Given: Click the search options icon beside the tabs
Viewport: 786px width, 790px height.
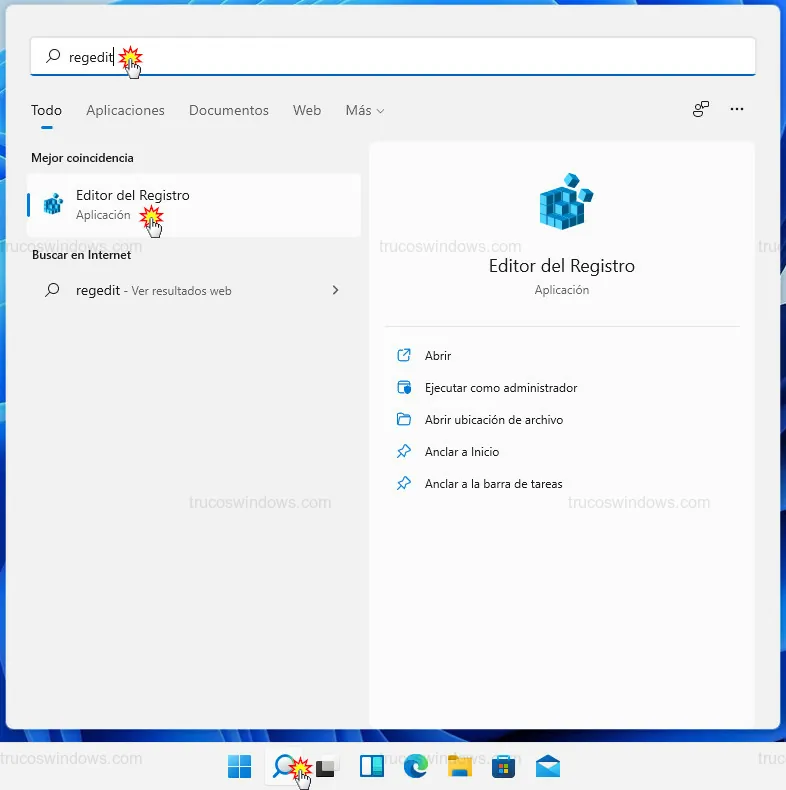Looking at the screenshot, I should [x=701, y=110].
